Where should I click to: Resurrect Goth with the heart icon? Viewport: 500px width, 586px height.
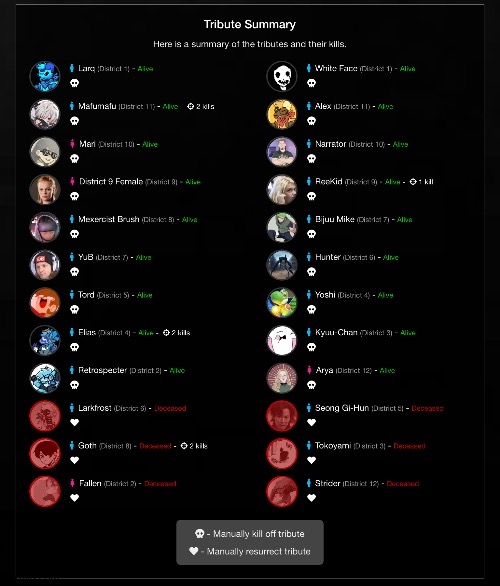tap(74, 460)
